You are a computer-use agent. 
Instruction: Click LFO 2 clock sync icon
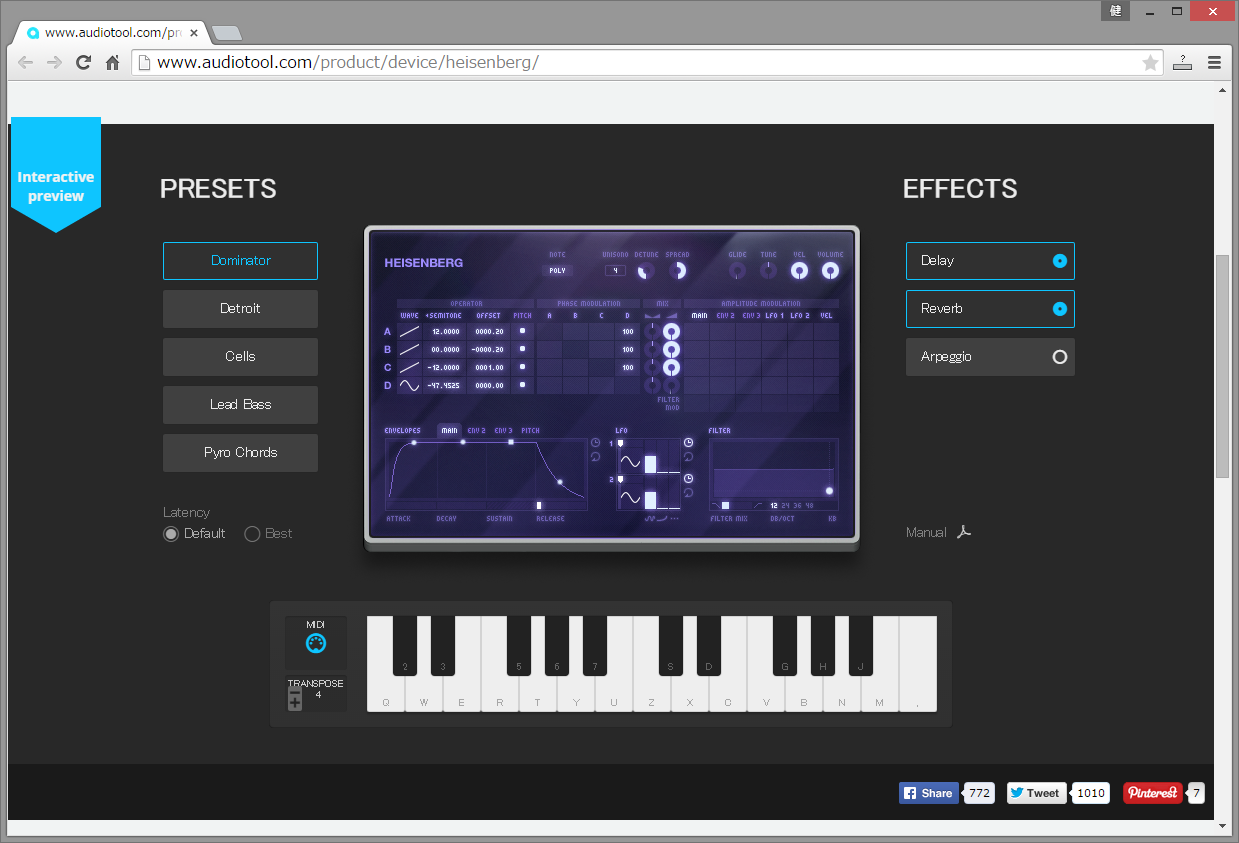(688, 478)
